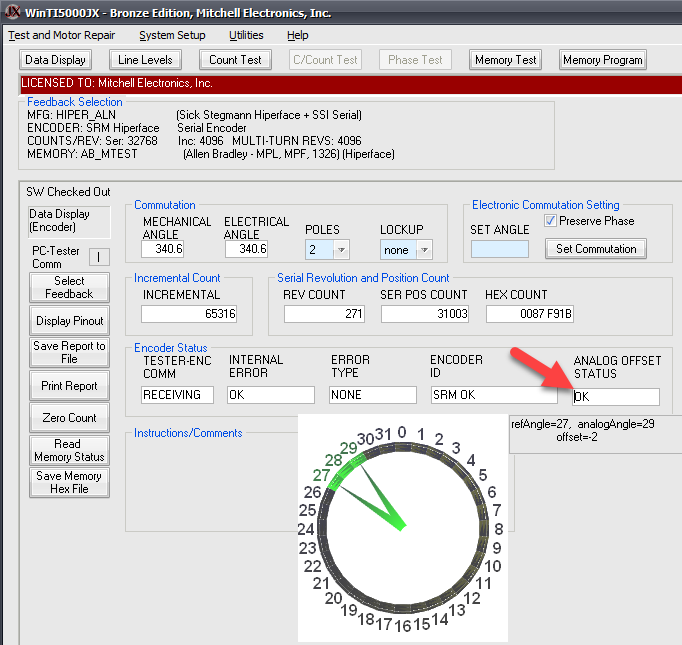Screen dimensions: 682x645
Task: Click the Print Report button
Action: point(69,385)
